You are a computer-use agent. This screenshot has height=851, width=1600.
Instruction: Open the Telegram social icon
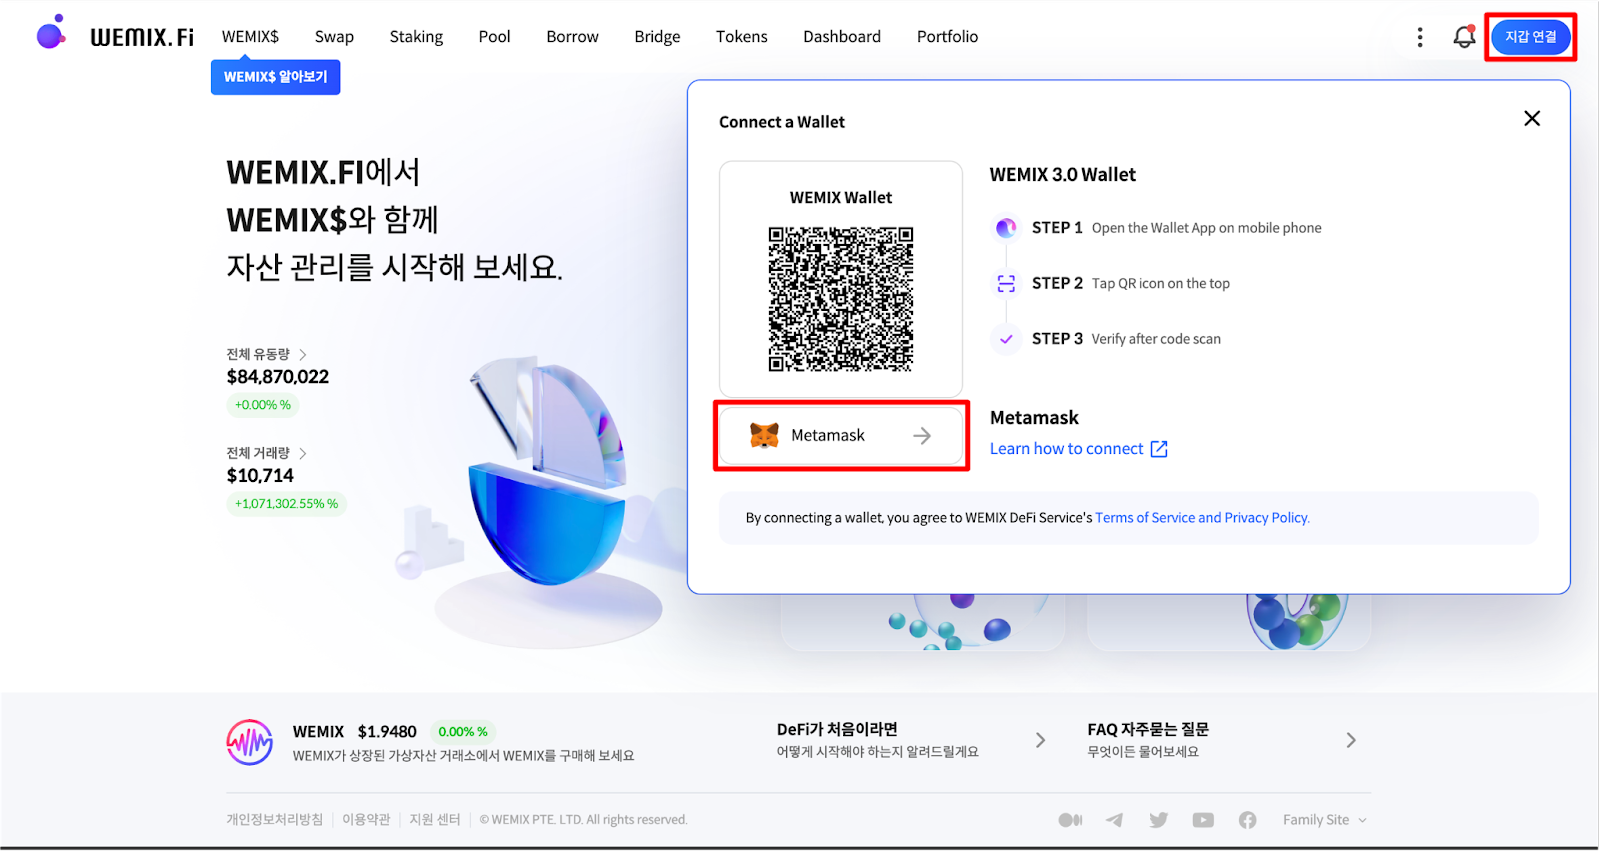coord(1114,820)
